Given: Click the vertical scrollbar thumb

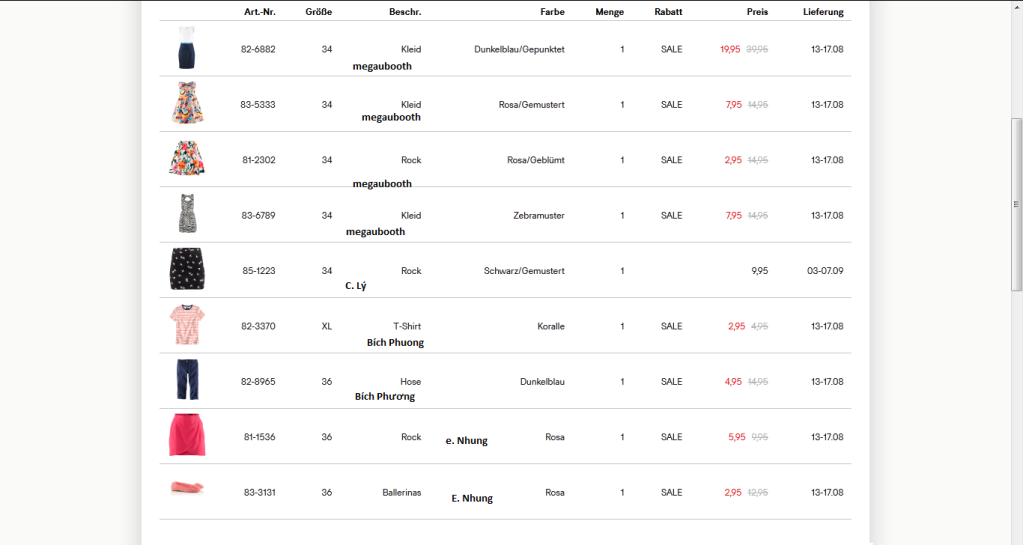Looking at the screenshot, I should (x=1016, y=204).
